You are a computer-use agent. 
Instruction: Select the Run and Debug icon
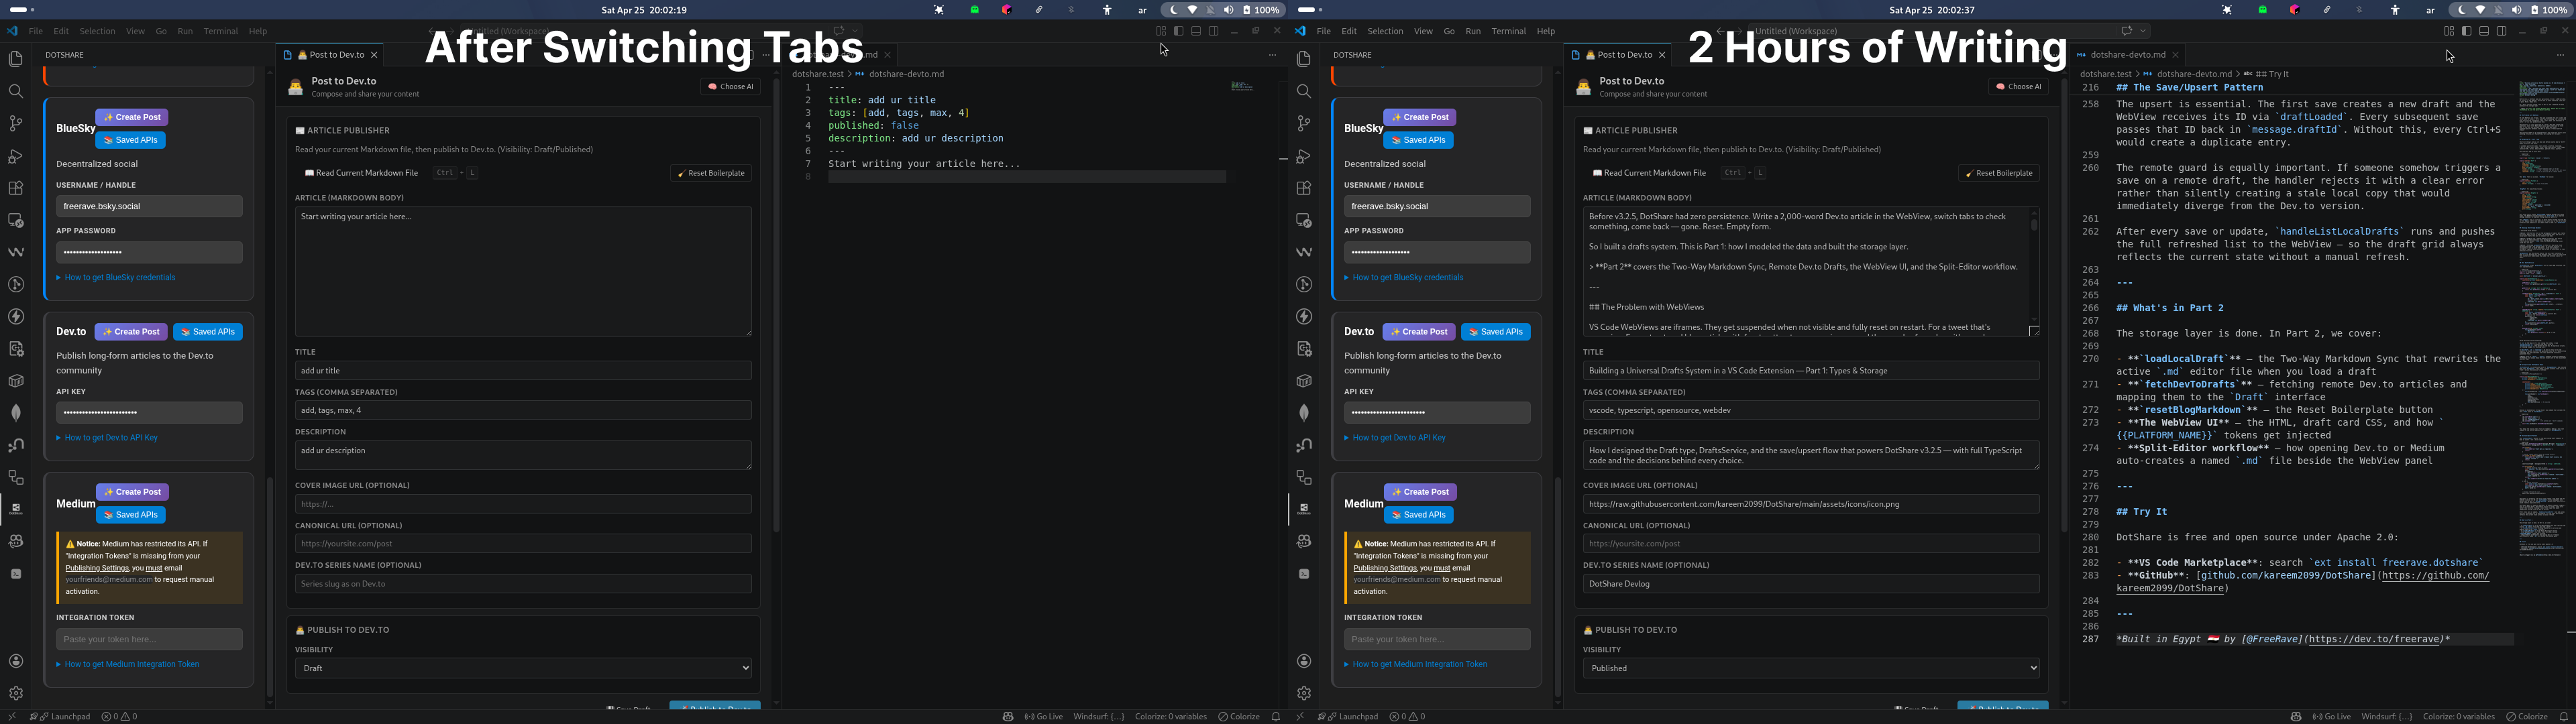pyautogui.click(x=15, y=156)
